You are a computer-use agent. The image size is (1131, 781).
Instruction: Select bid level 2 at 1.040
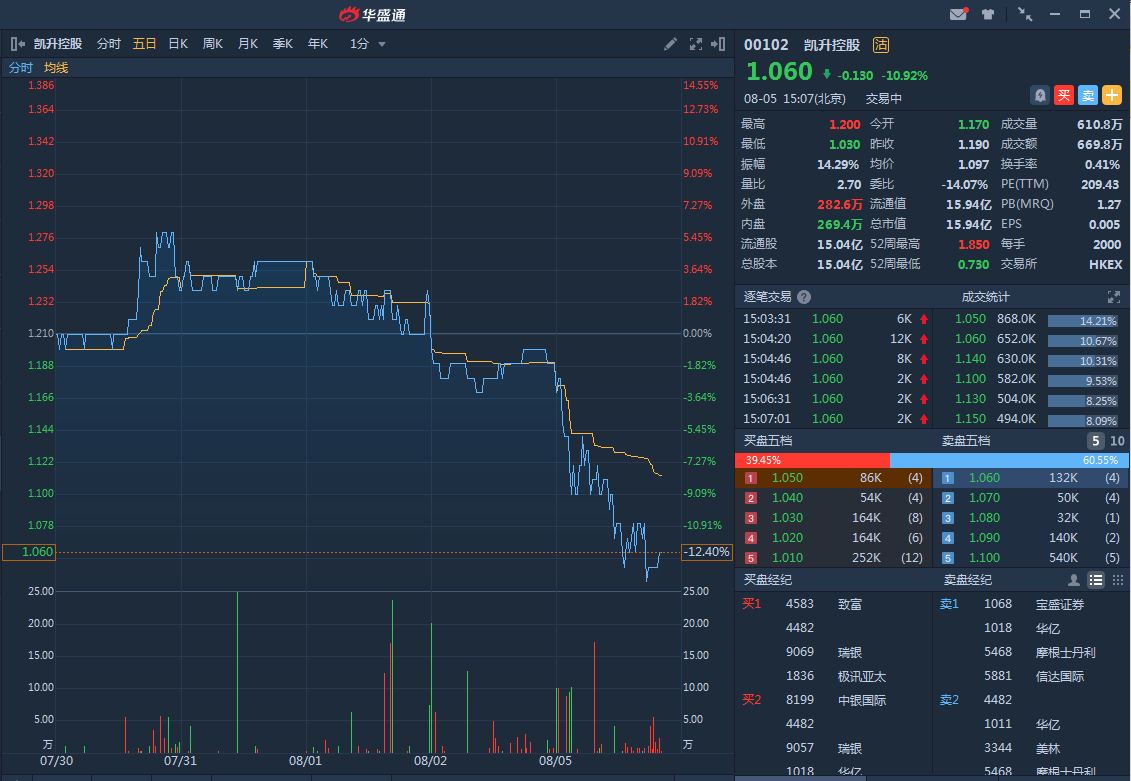coord(833,498)
